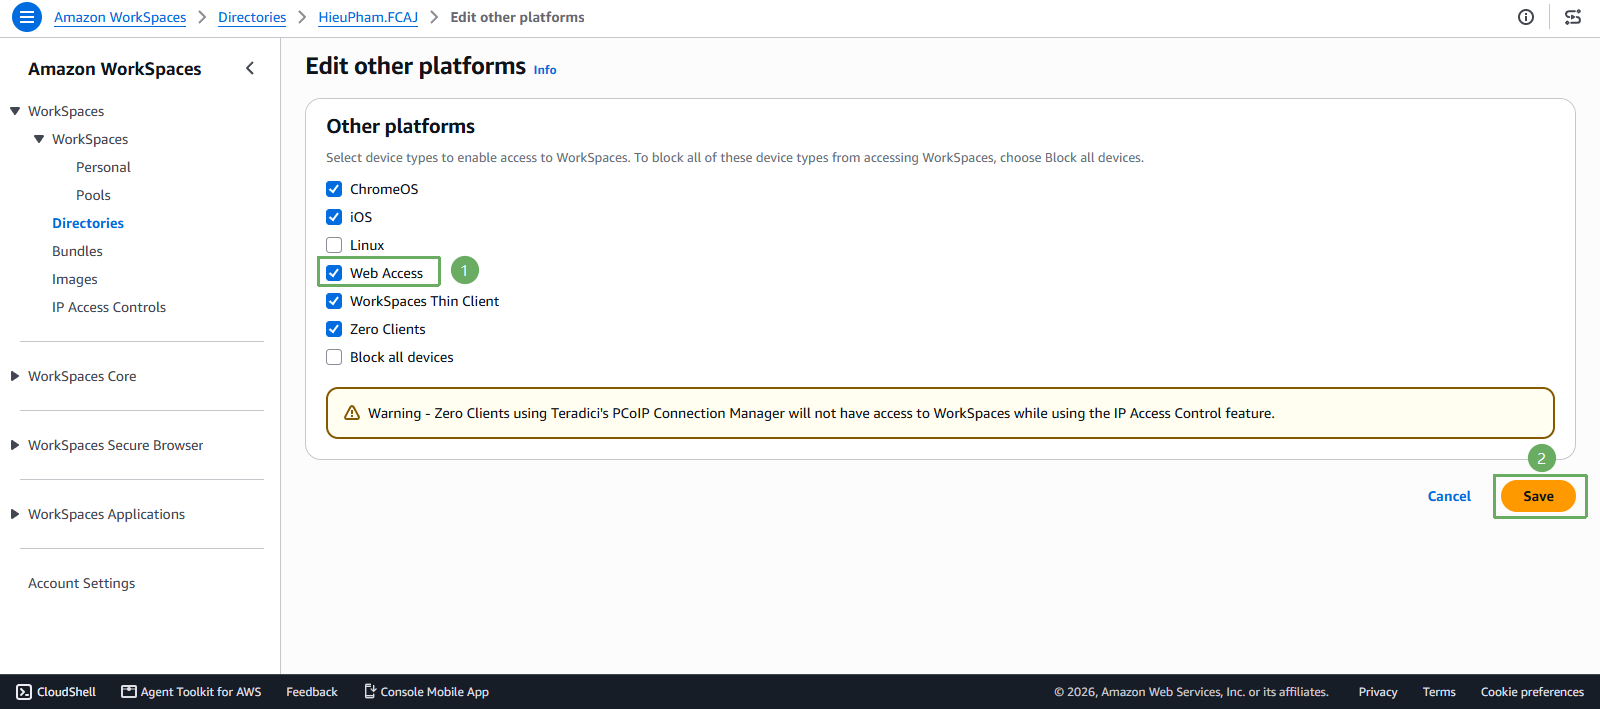Viewport: 1600px width, 709px height.
Task: Toggle the WorkSpaces Thin Client checkbox
Action: click(x=334, y=301)
